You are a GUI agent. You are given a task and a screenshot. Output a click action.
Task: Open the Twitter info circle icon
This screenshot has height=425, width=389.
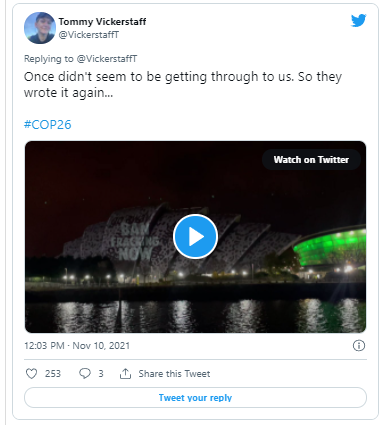359,345
